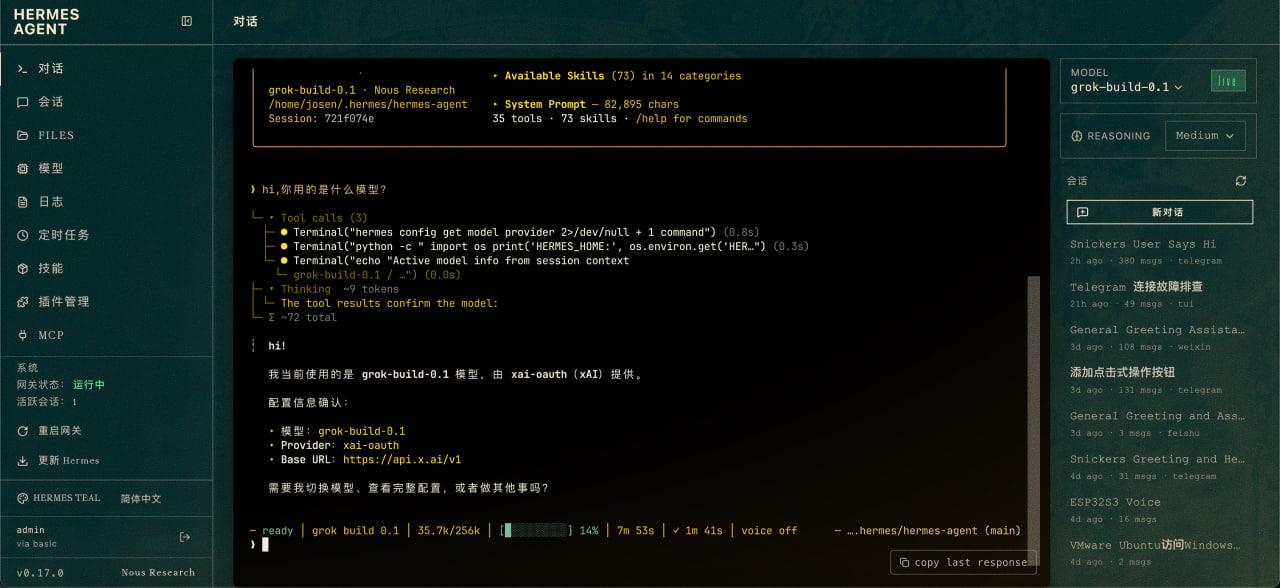Click the 重启网关 restart icon
1280x588 pixels.
(x=22, y=431)
